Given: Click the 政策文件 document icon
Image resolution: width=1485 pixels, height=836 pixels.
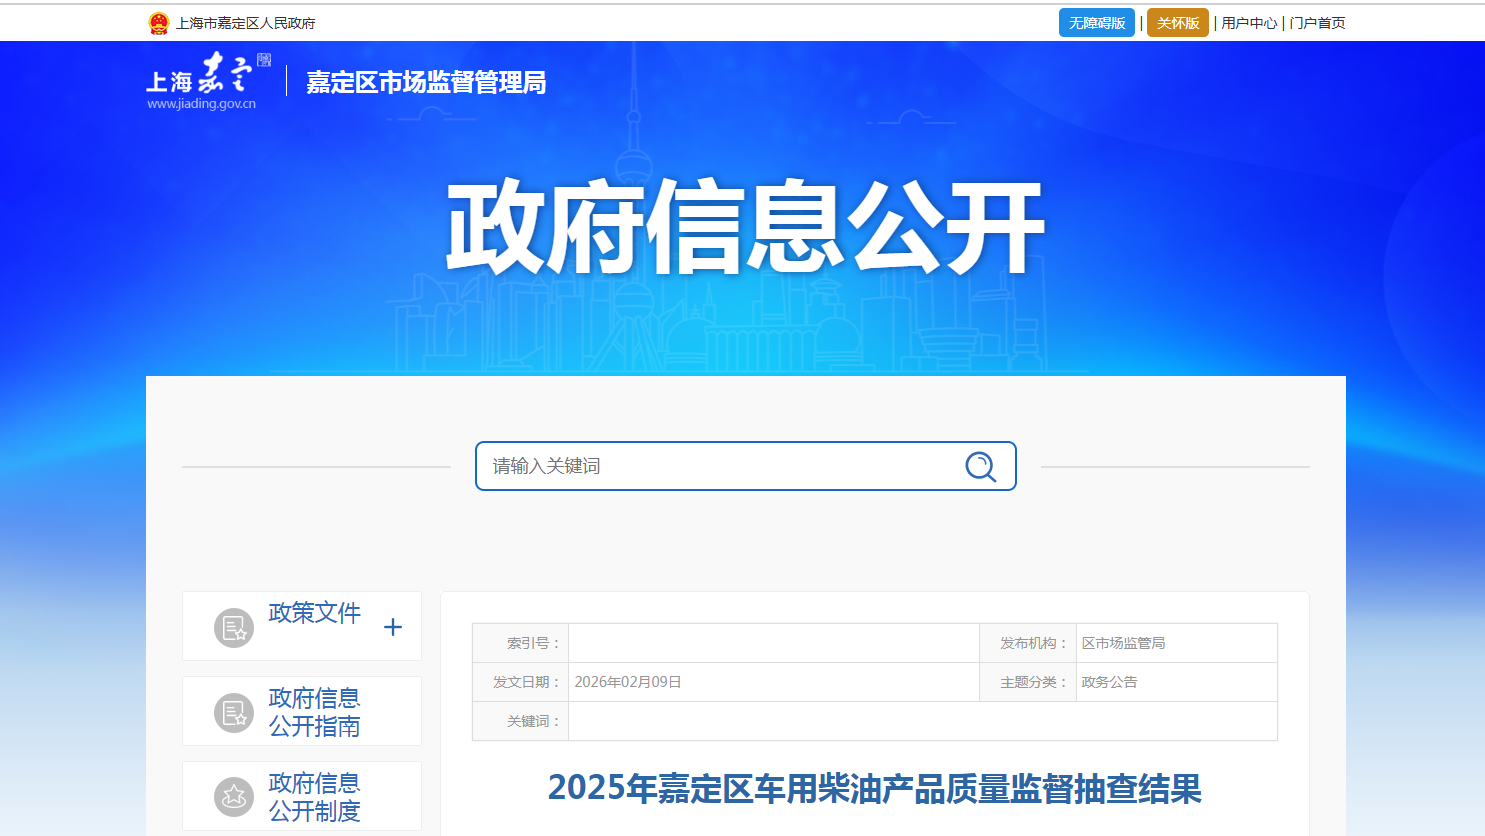Looking at the screenshot, I should [234, 628].
